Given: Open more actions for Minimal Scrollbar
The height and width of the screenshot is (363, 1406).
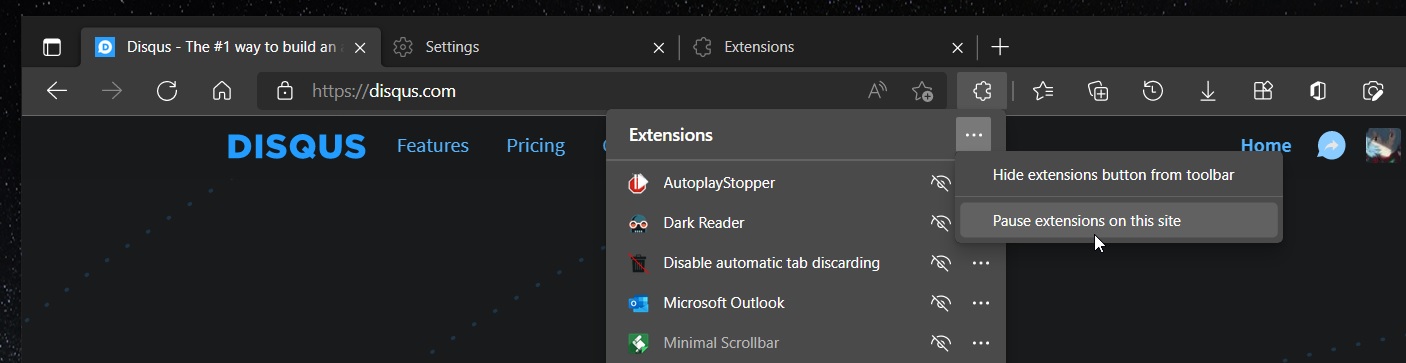Looking at the screenshot, I should [981, 343].
